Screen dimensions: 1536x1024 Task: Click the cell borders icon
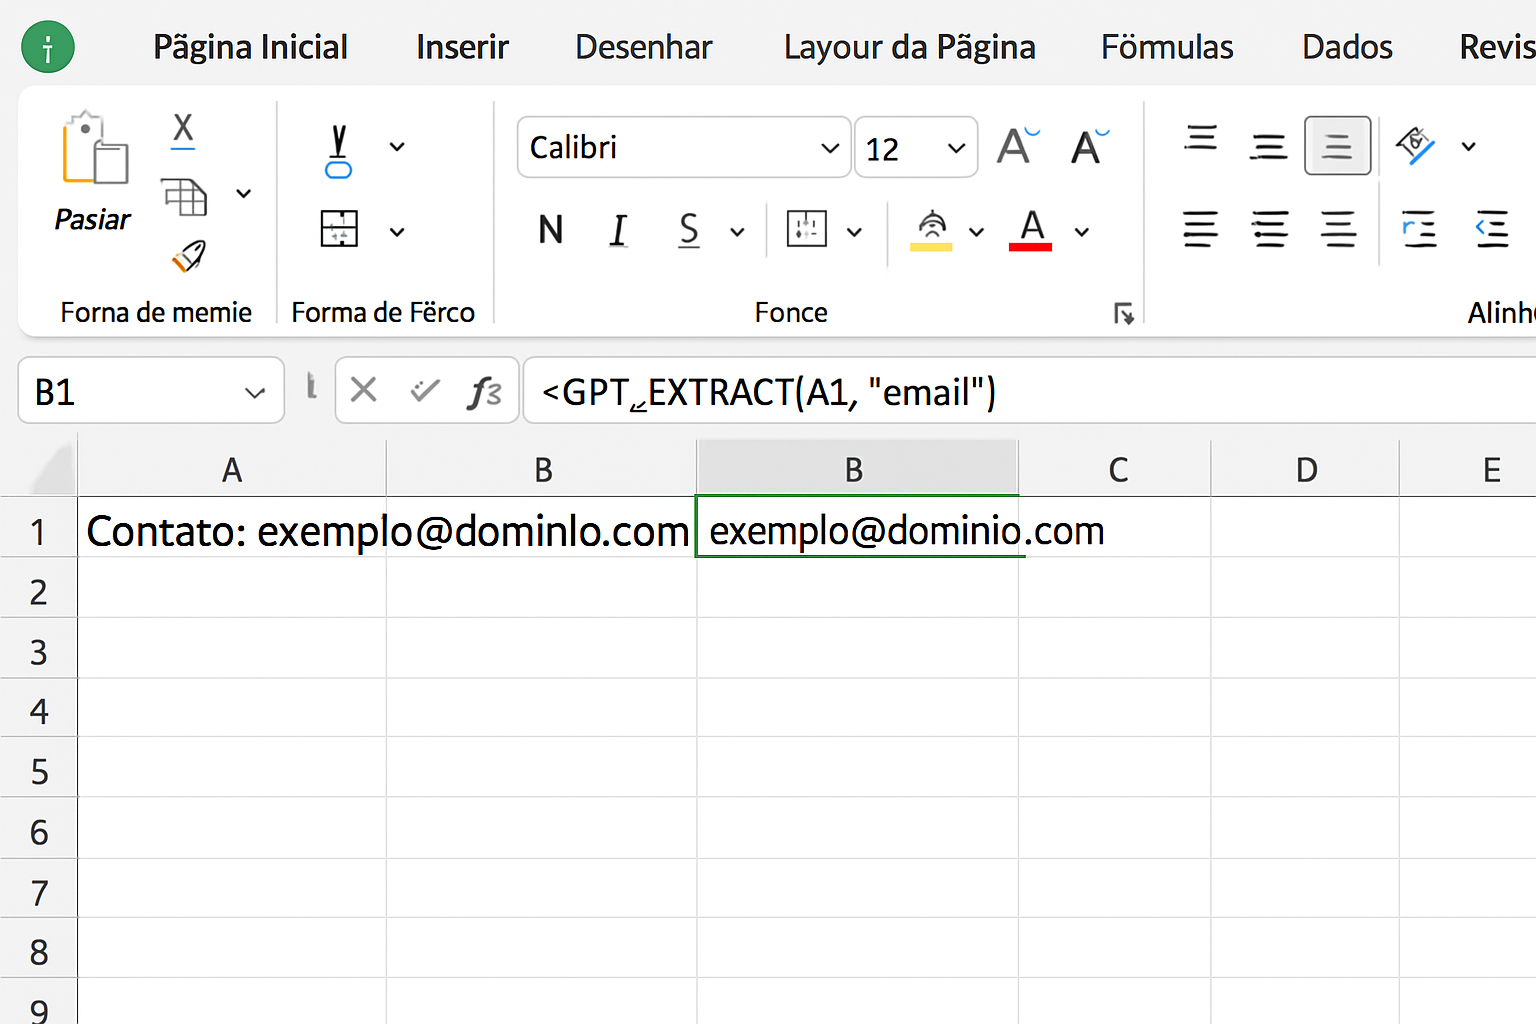coord(806,229)
